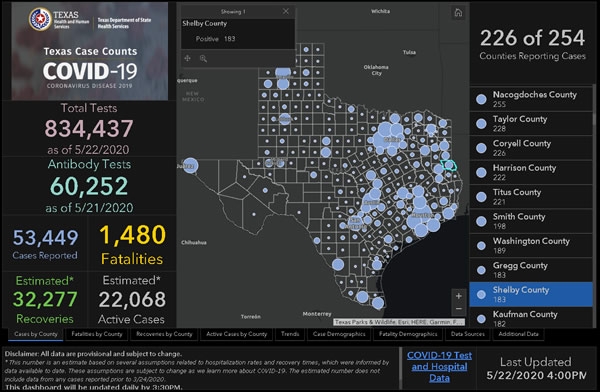Select Taylor County in the list
The width and height of the screenshot is (600, 392).
pos(531,123)
